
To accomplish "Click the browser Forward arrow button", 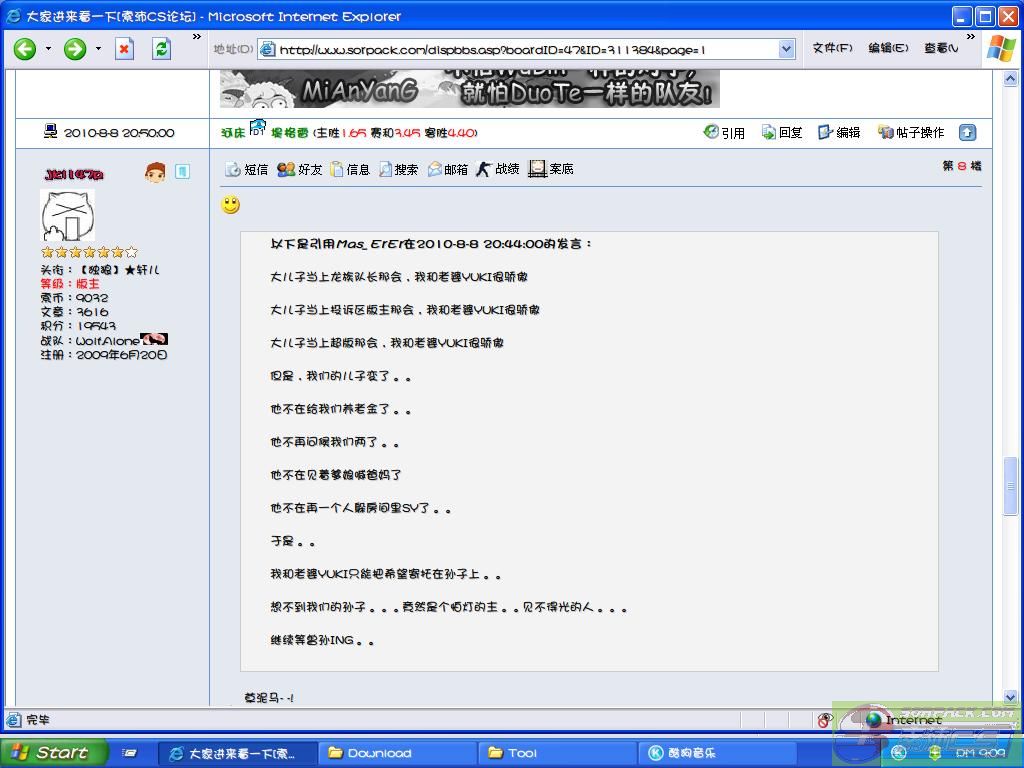I will point(75,49).
